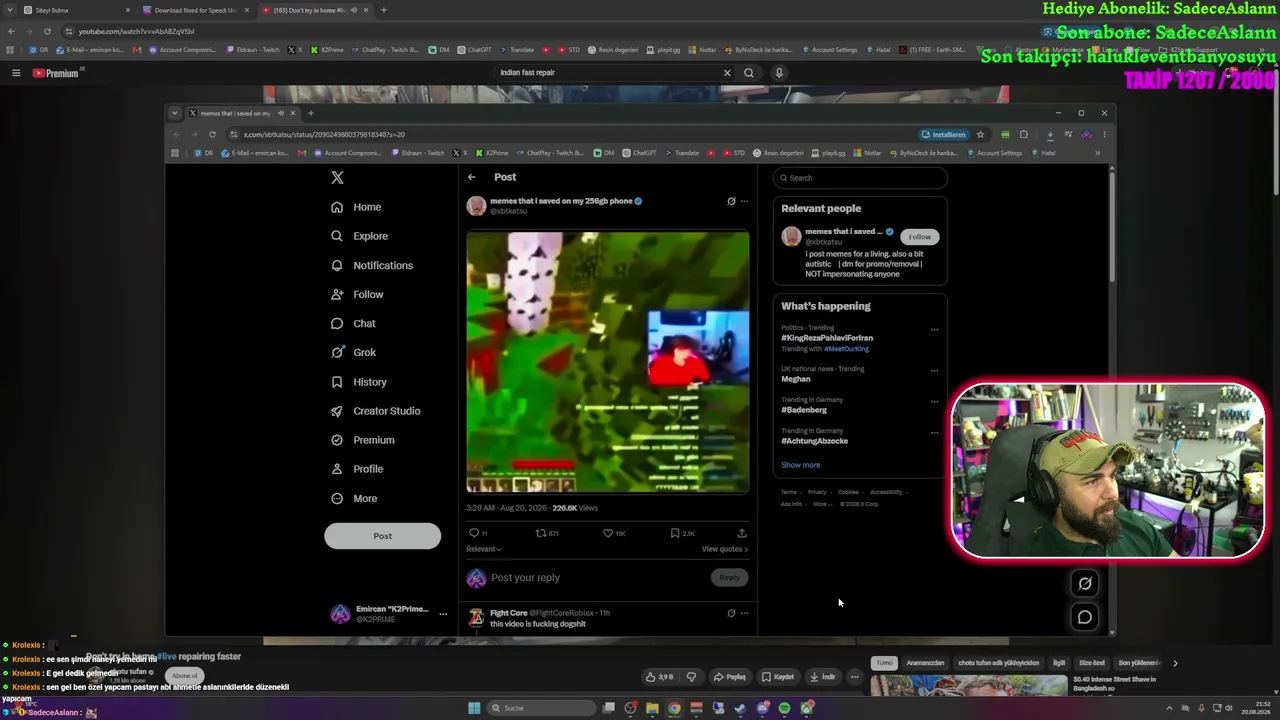The width and height of the screenshot is (1280, 720).
Task: Click the large Post button in sidebar
Action: pyautogui.click(x=382, y=536)
